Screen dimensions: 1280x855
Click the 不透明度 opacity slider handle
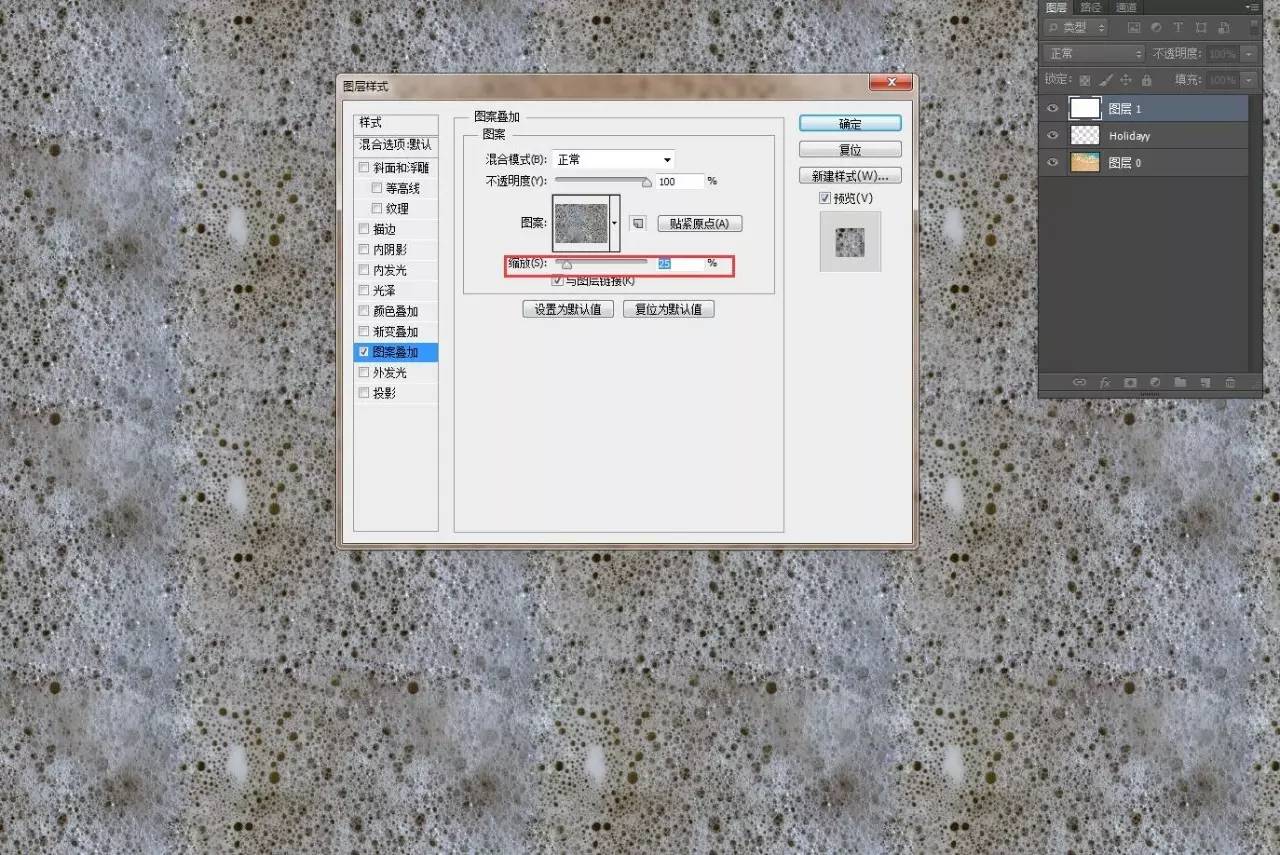point(646,183)
